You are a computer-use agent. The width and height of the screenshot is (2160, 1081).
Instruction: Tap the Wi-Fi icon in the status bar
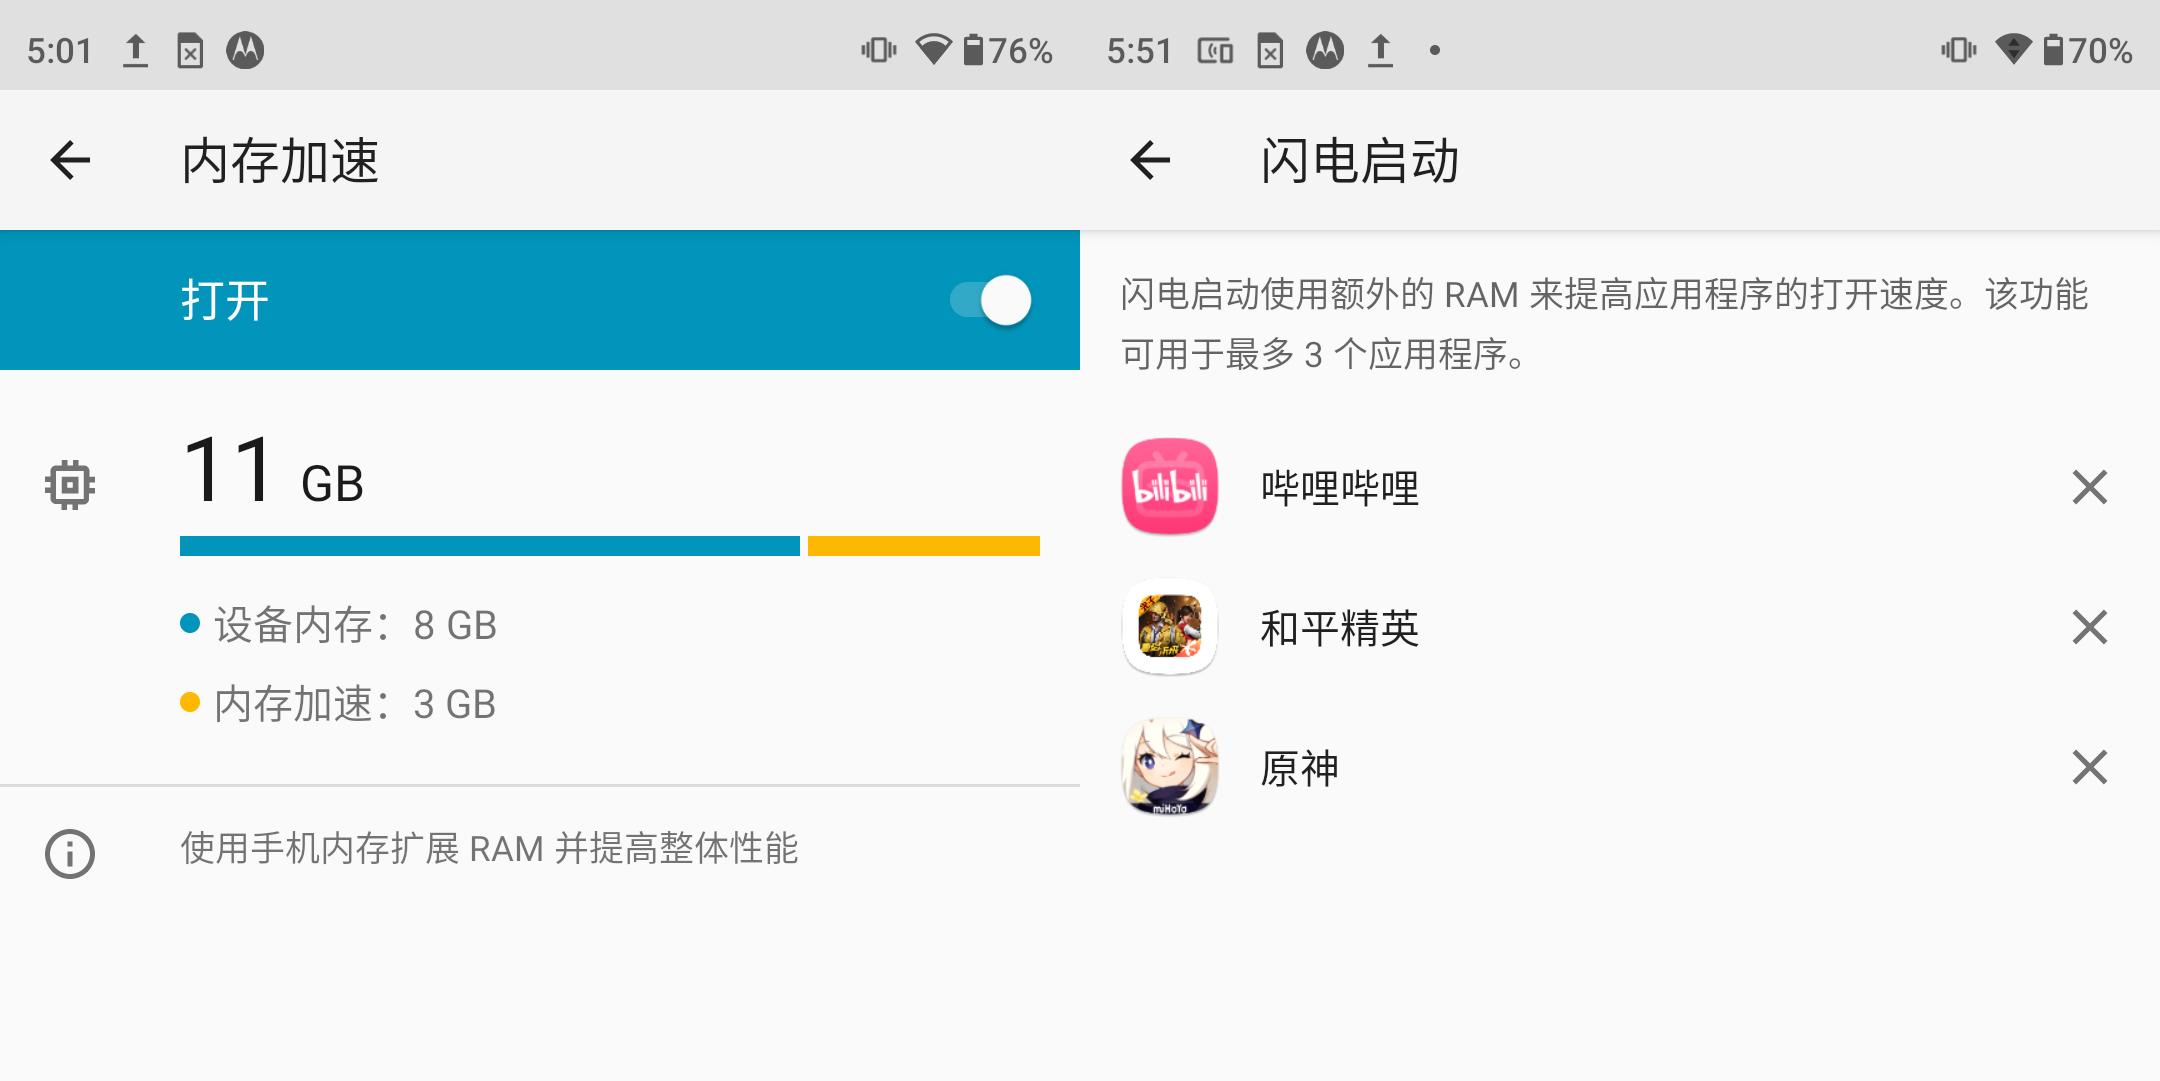tap(933, 48)
